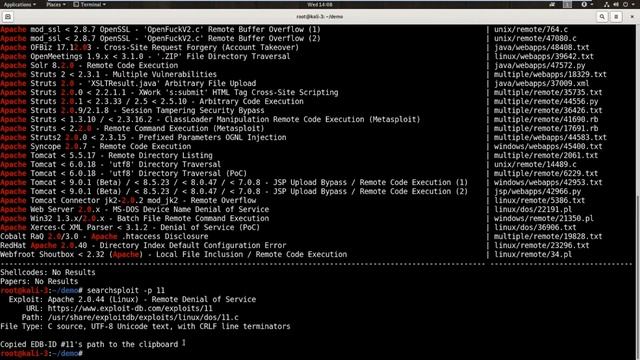Click the path multiple/remote/17691.rb
Viewport: 640px width, 360px height.
click(546, 128)
